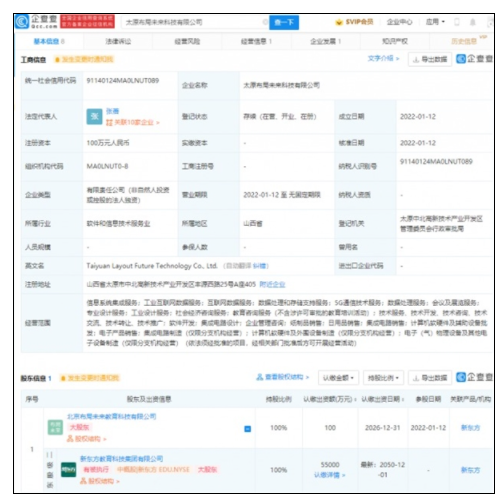This screenshot has width=503, height=502.
Task: Open 新东方 related product link in first row
Action: coord(470,428)
